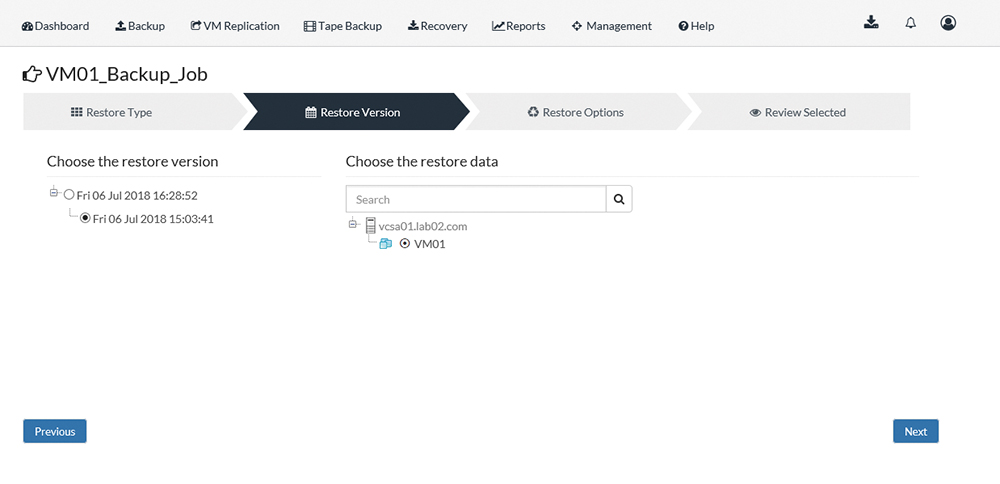Click the Previous button
Image resolution: width=1000 pixels, height=484 pixels.
55,431
